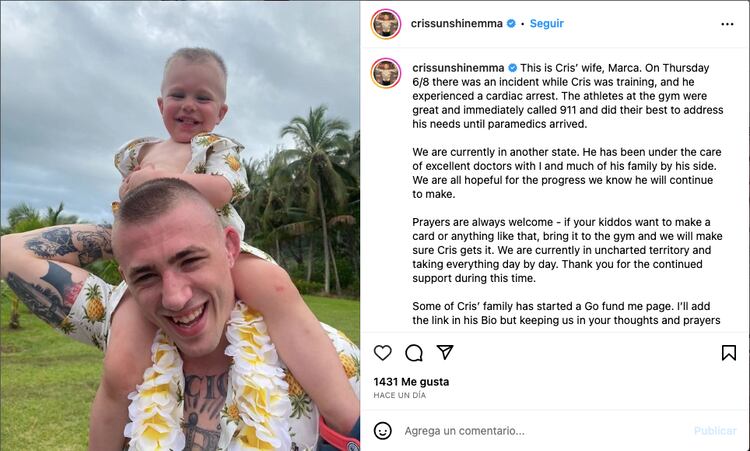Image resolution: width=750 pixels, height=451 pixels.
Task: Click the caption text beginning This is Cris' wife
Action: point(568,96)
